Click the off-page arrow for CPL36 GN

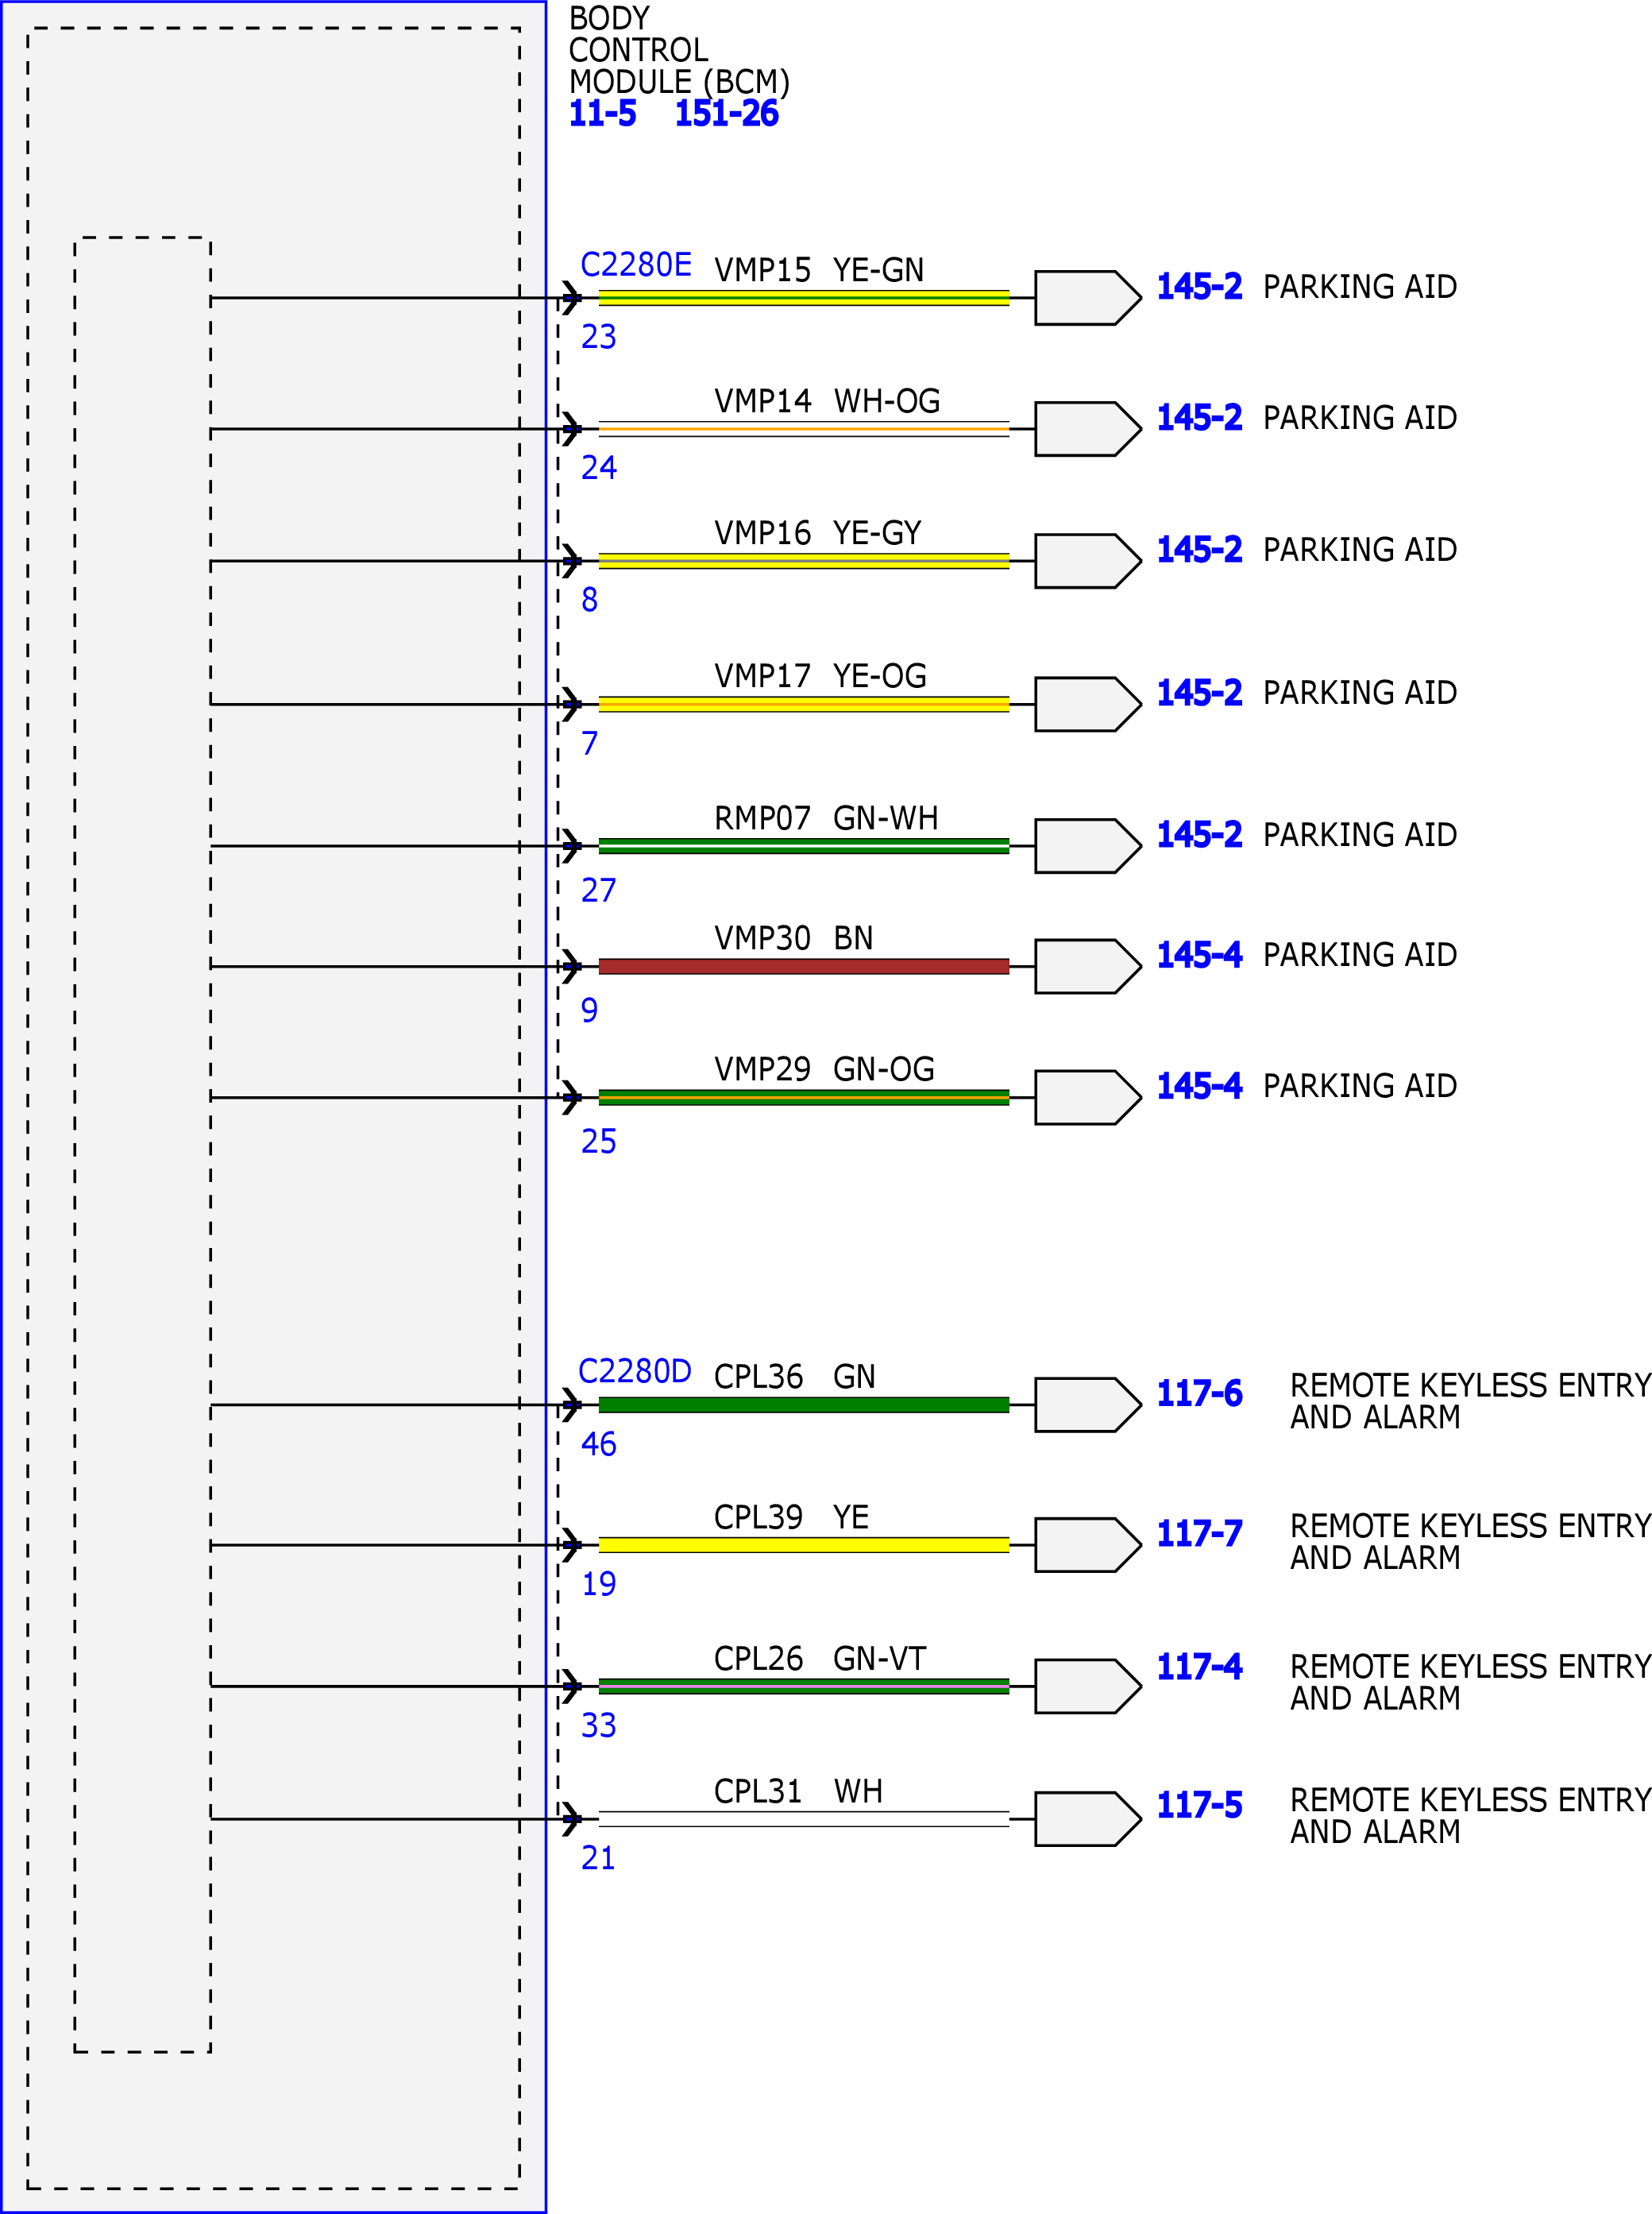click(x=1087, y=1405)
